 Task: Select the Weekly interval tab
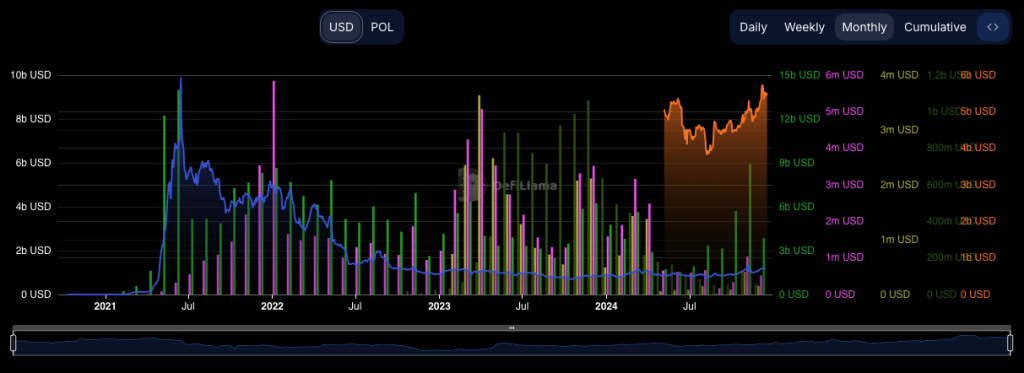click(804, 27)
